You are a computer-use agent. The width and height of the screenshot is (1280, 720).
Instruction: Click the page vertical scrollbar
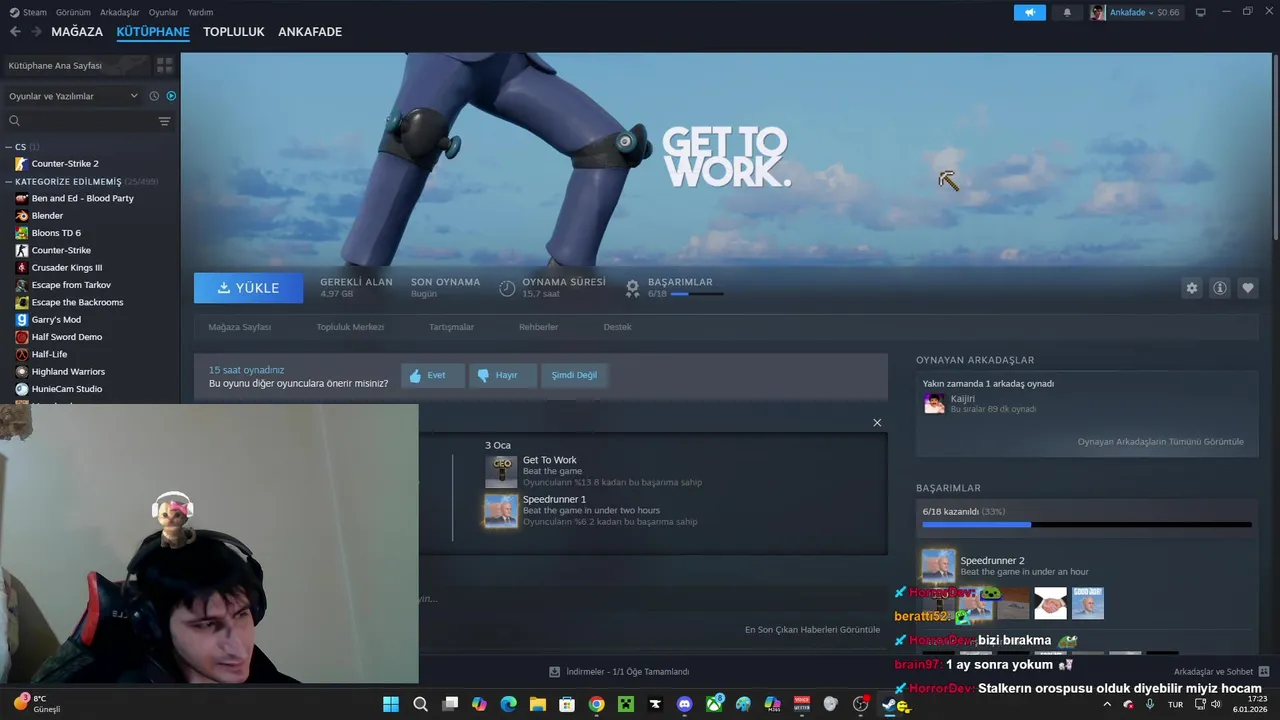(1274, 145)
